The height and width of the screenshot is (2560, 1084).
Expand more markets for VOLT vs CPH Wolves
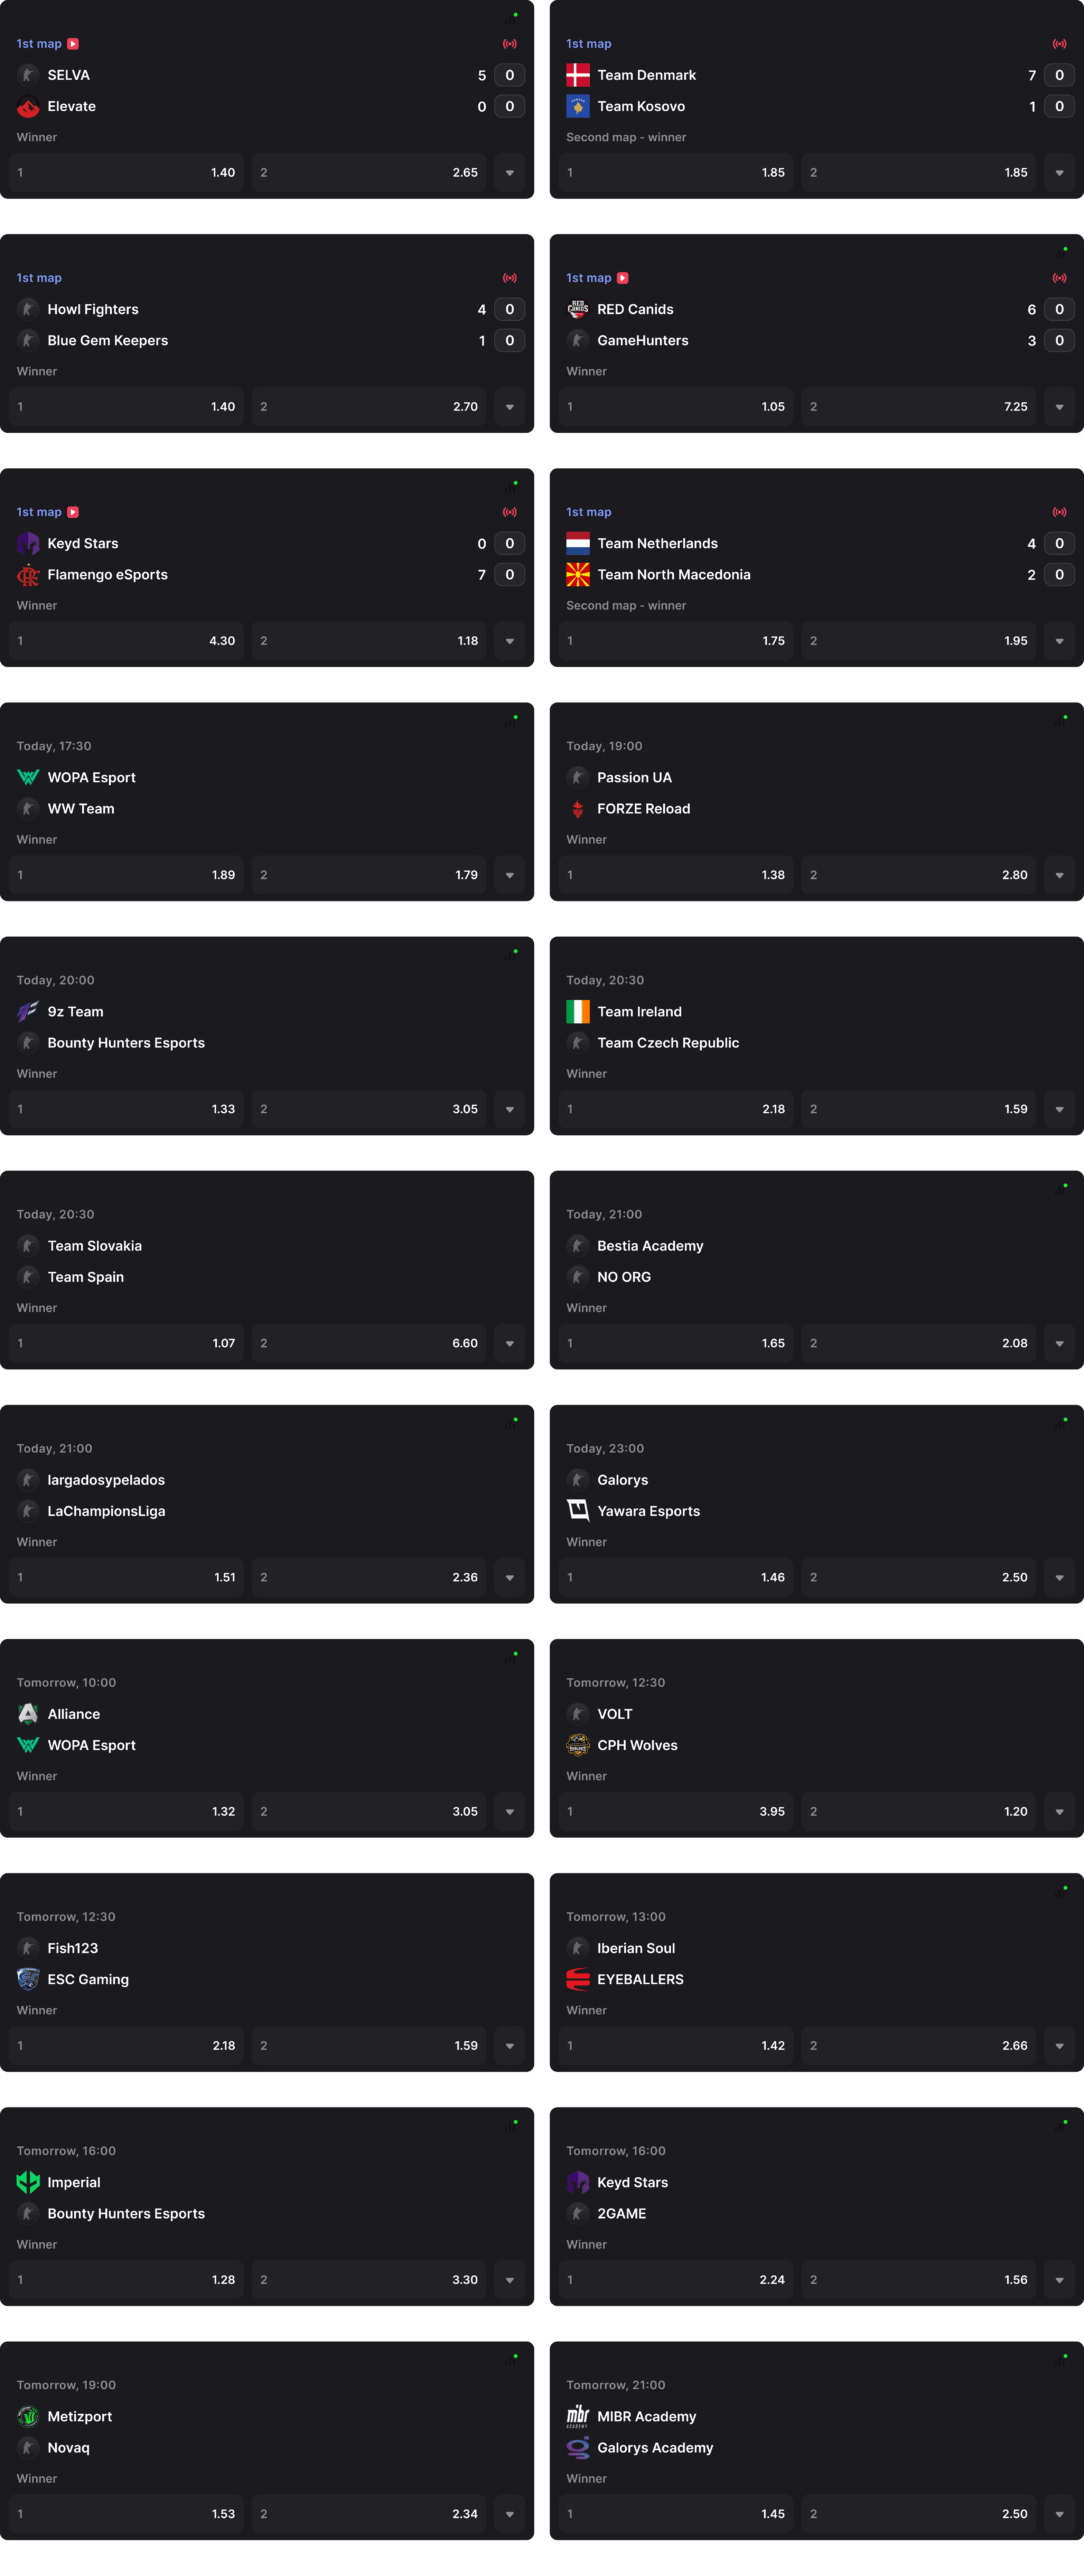[1060, 1812]
